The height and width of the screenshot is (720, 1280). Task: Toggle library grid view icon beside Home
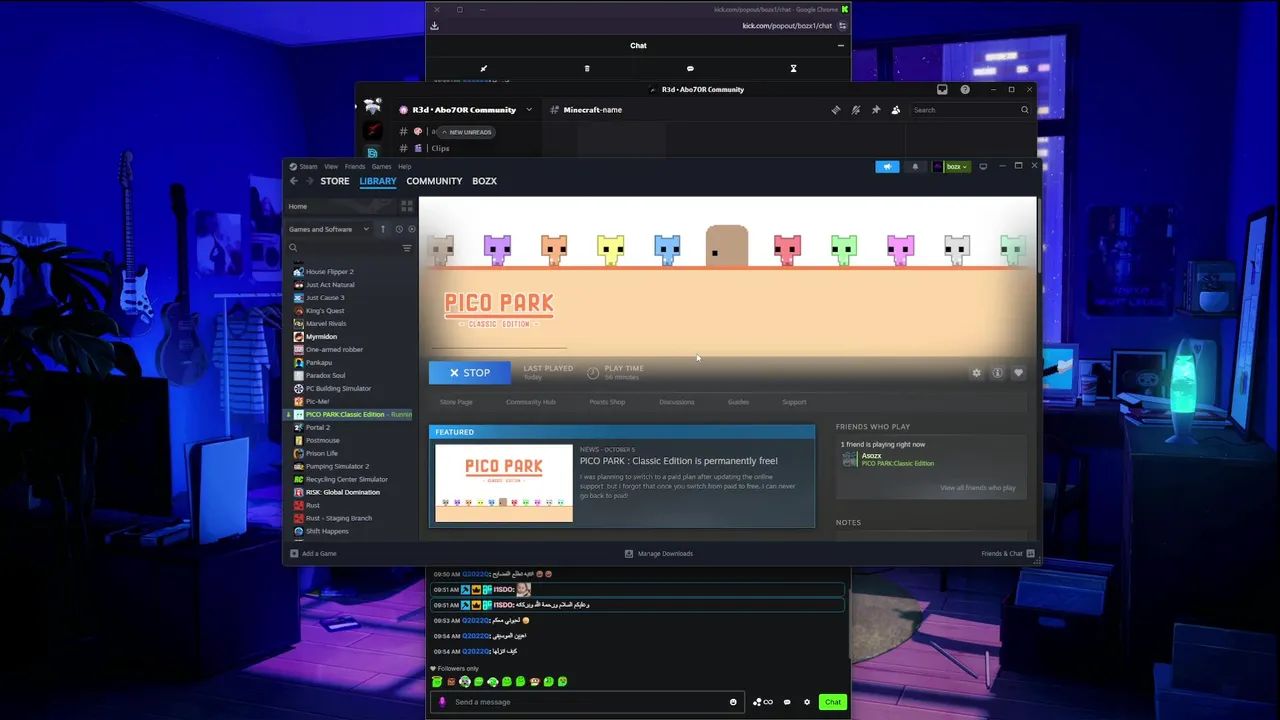point(406,206)
